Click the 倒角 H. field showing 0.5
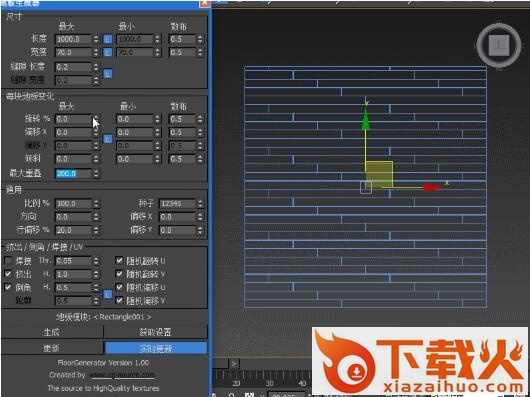 (x=73, y=288)
